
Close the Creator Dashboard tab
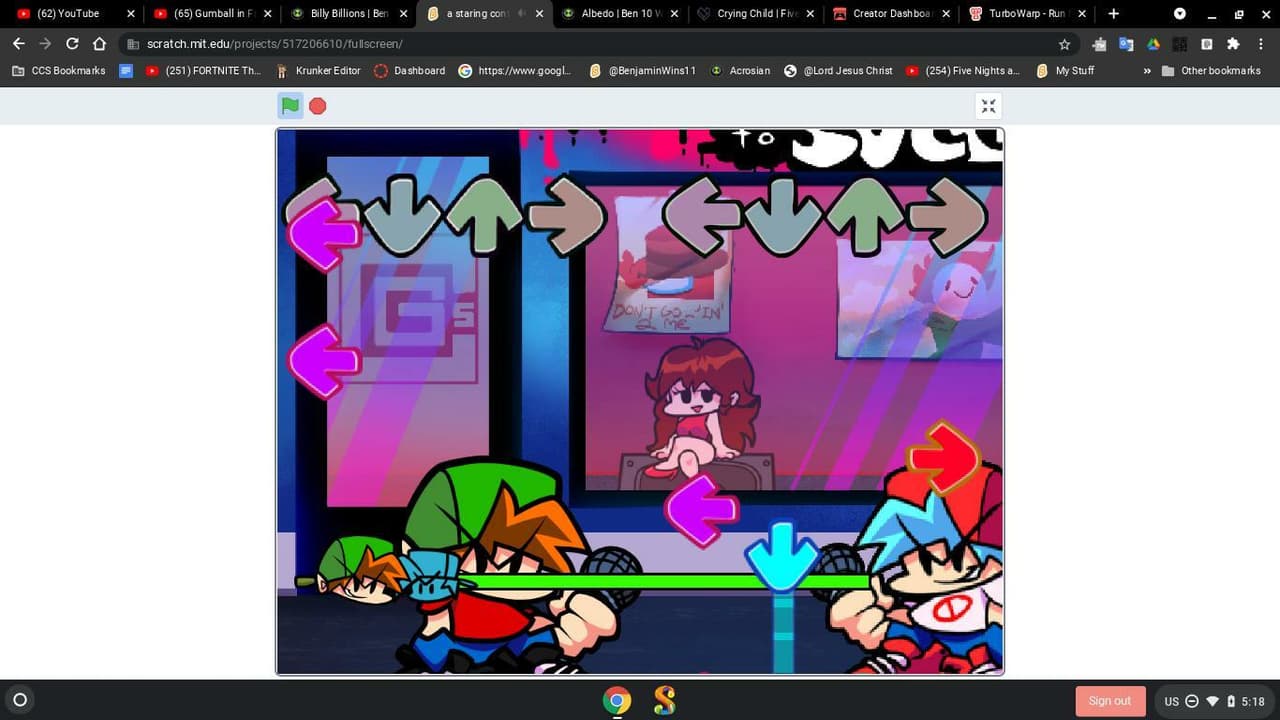click(x=946, y=14)
